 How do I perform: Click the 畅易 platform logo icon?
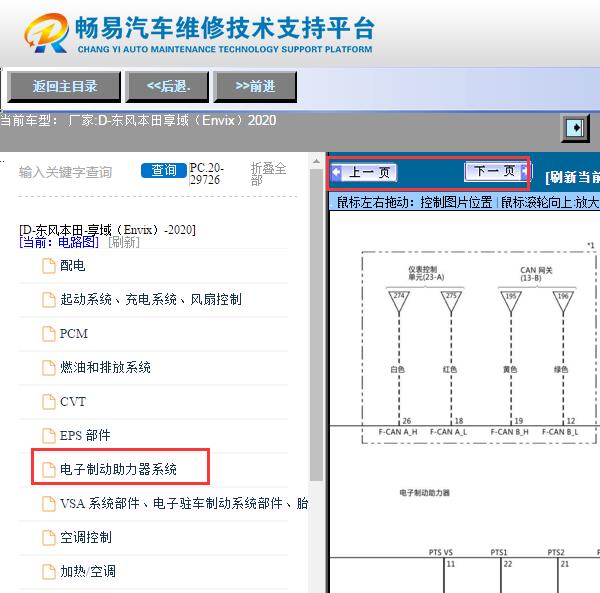click(x=47, y=33)
